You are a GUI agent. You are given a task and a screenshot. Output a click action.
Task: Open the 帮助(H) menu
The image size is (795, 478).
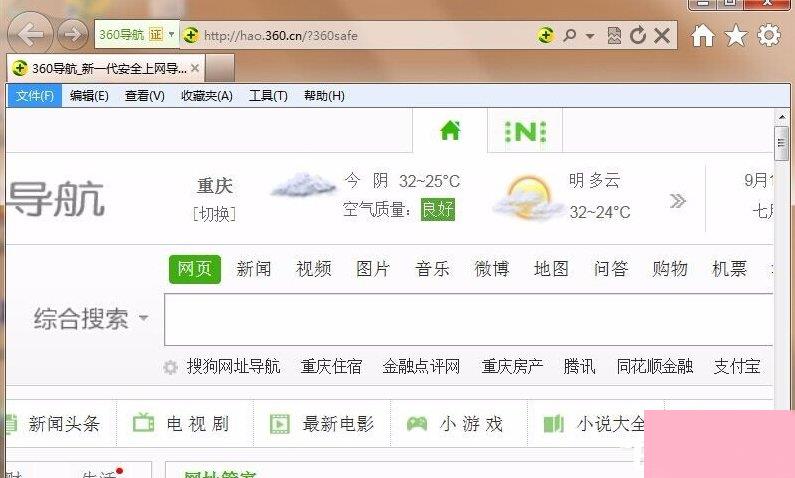pyautogui.click(x=324, y=96)
